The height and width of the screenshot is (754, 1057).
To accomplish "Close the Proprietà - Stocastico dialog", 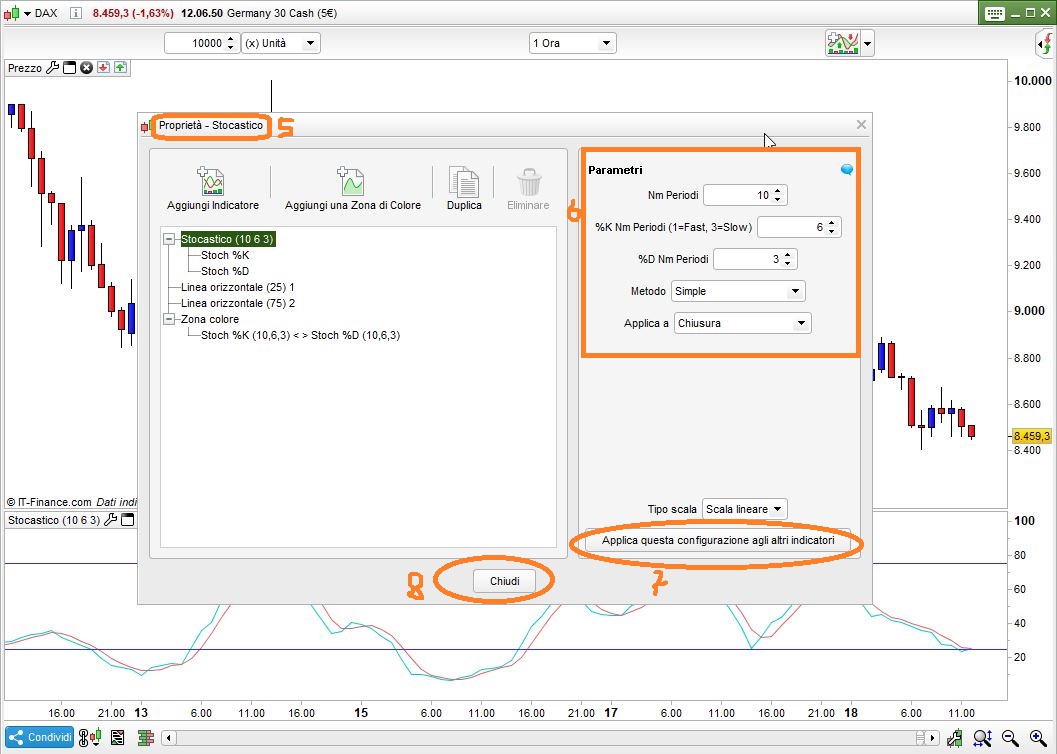I will click(861, 125).
